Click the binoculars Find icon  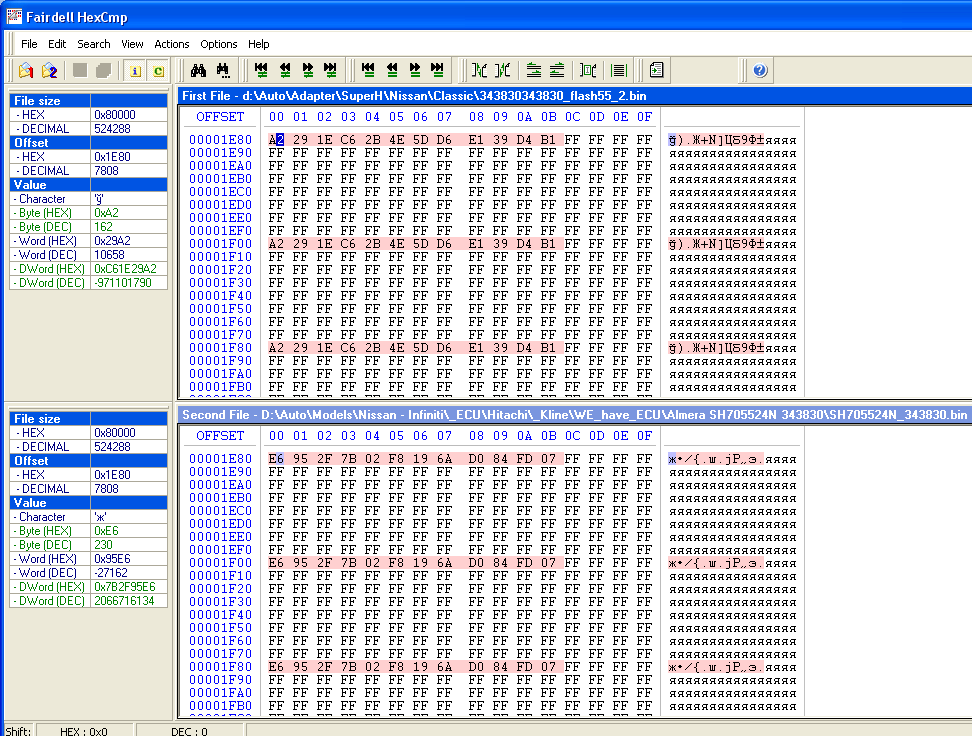tap(198, 70)
